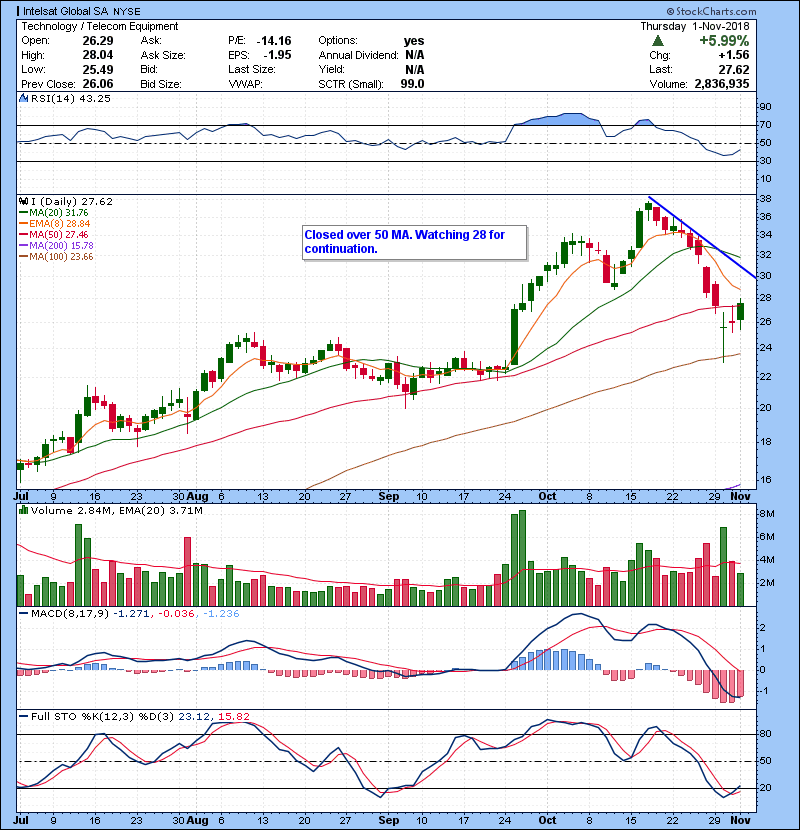
Task: Click the Aug label on the price chart axis
Action: pyautogui.click(x=197, y=497)
